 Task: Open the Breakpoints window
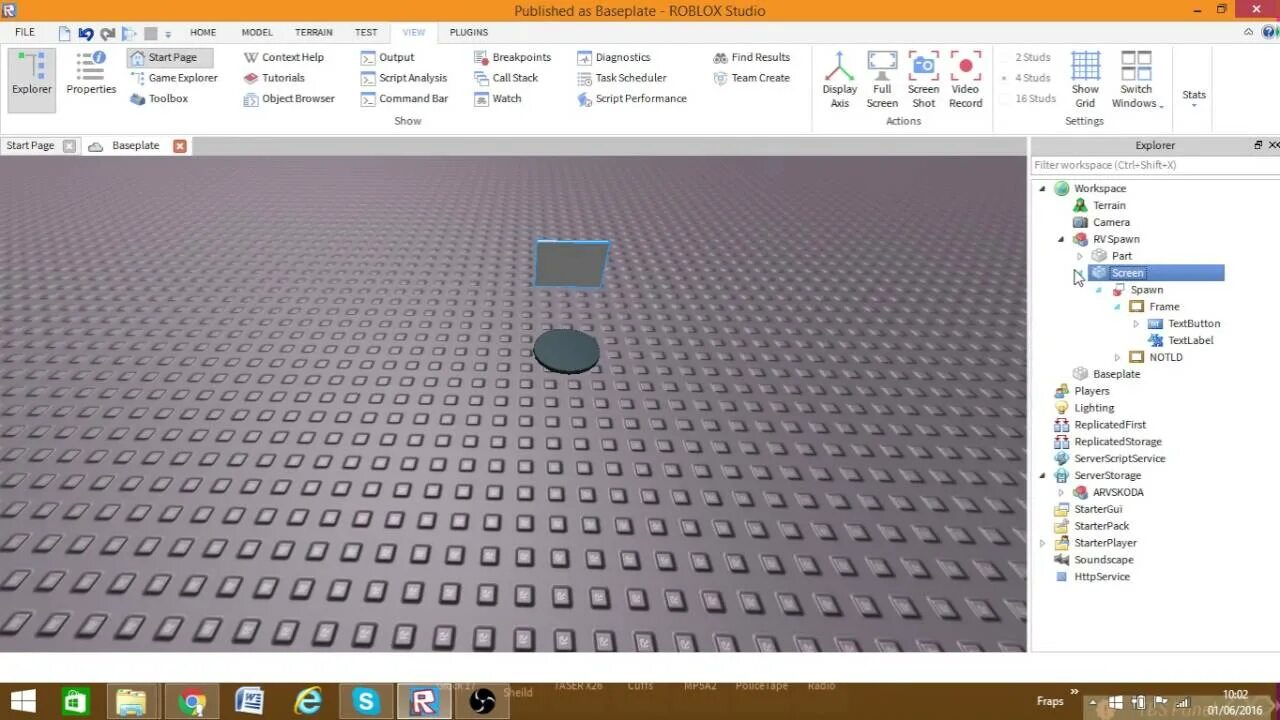click(512, 58)
